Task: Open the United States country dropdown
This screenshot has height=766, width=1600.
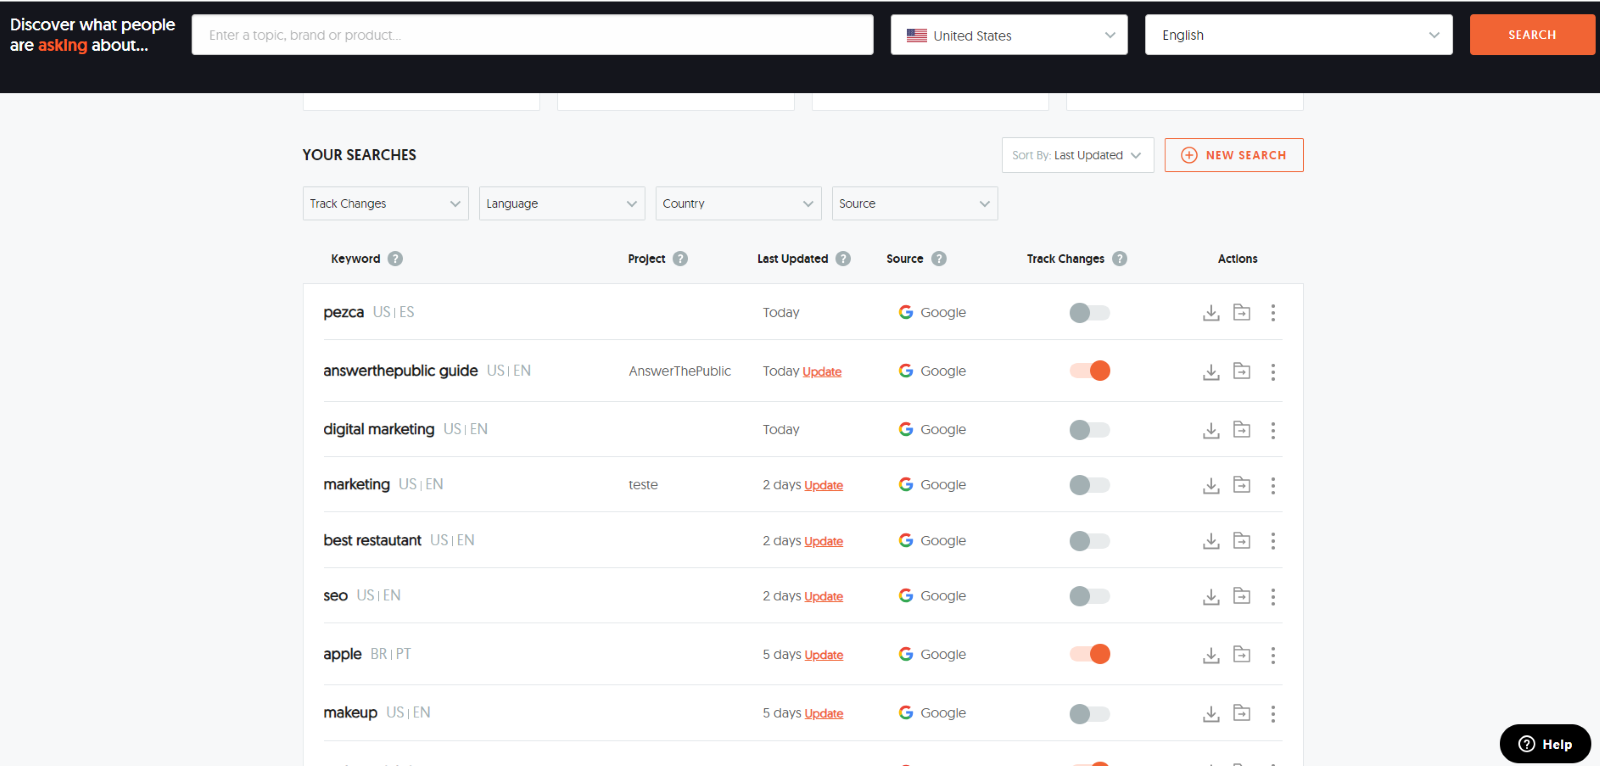Action: 1009,35
